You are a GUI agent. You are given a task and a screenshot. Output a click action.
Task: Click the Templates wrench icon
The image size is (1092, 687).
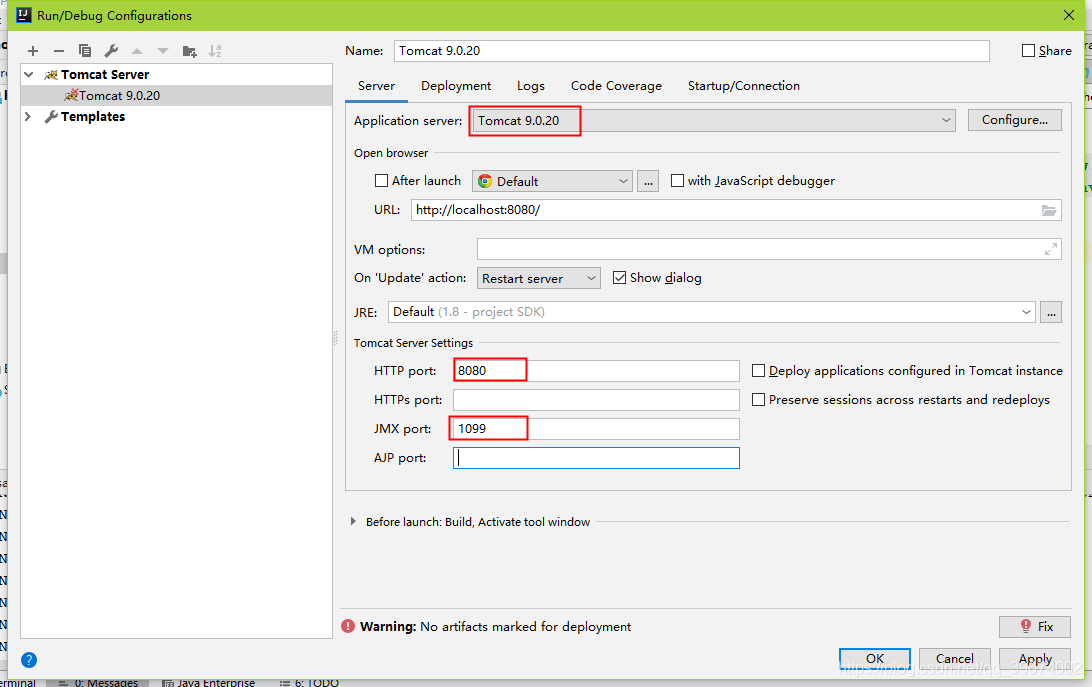click(x=51, y=116)
